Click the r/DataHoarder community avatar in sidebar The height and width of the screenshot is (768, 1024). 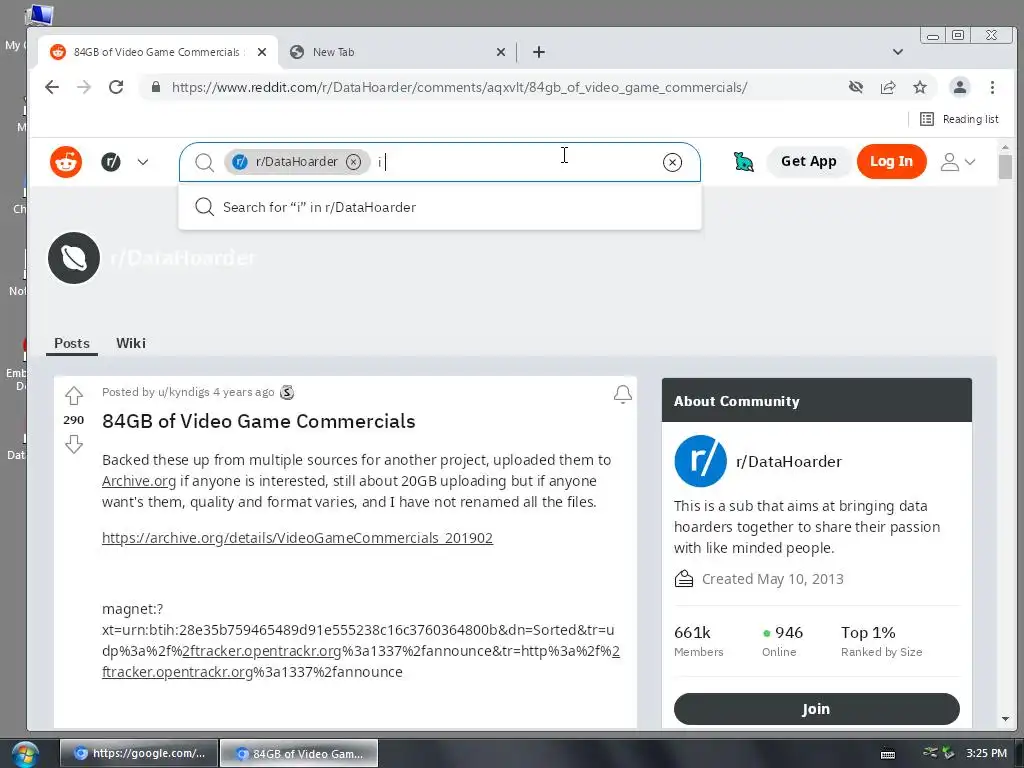click(700, 461)
